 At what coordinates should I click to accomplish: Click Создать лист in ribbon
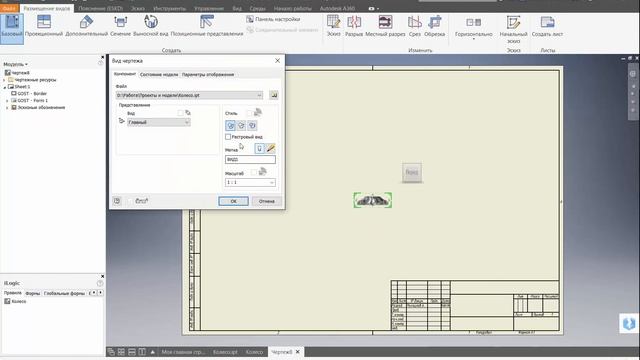tap(547, 26)
